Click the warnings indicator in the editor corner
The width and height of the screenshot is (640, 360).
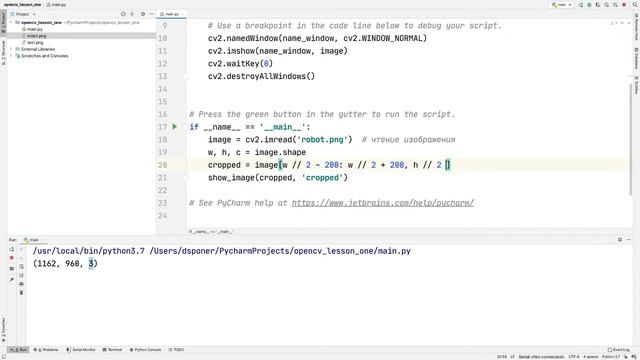(614, 23)
